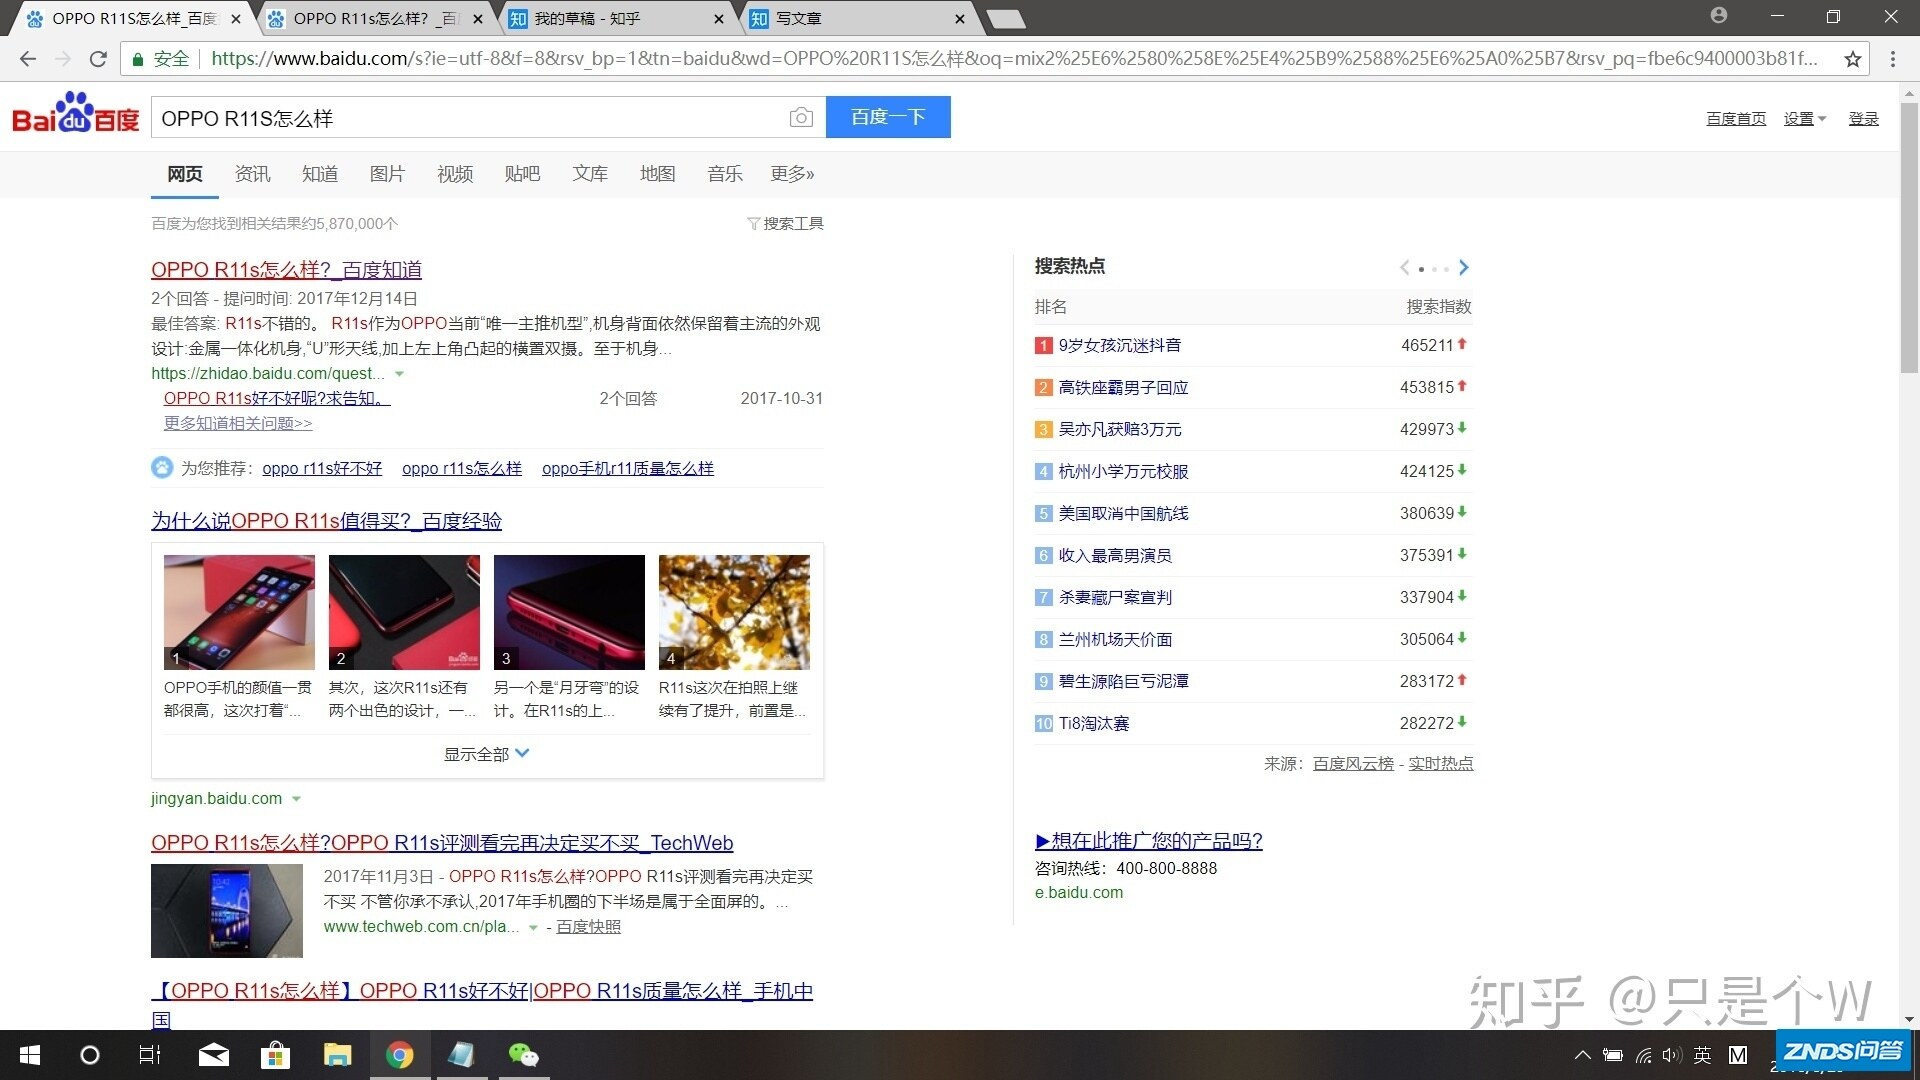This screenshot has width=1920, height=1080.
Task: Click 更多知道相关问题>> link
Action: 238,423
